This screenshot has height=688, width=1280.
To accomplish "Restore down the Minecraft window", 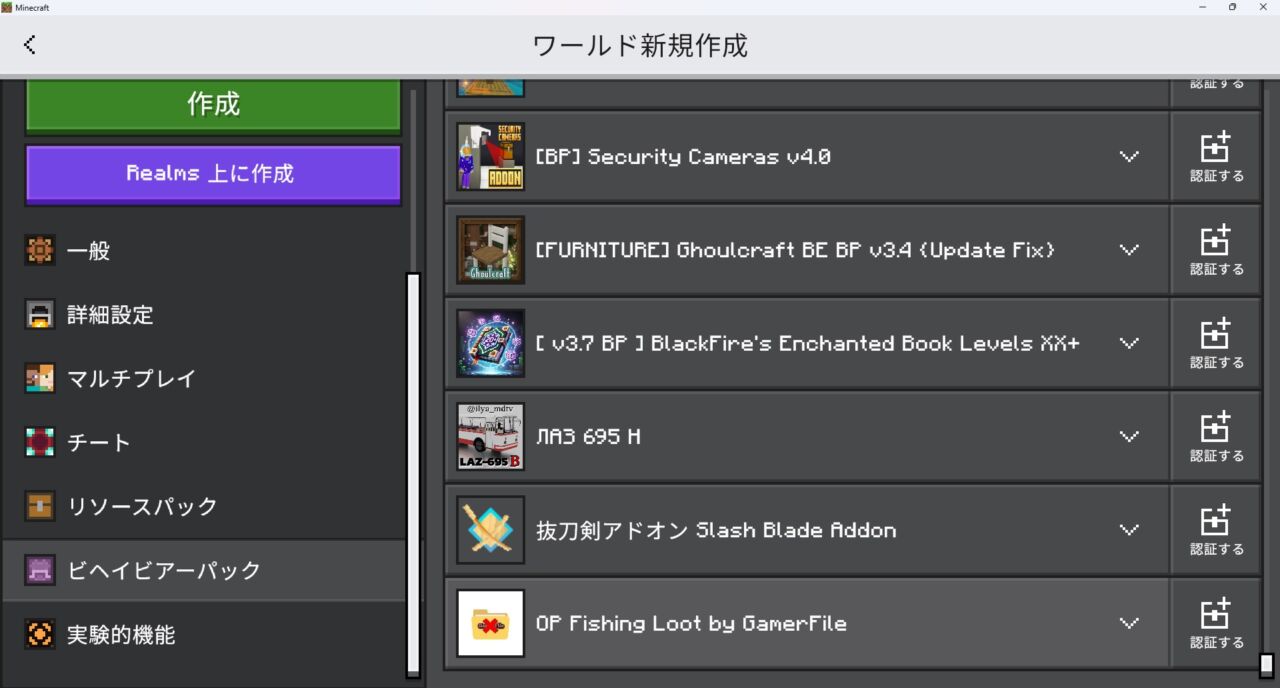I will [x=1232, y=7].
